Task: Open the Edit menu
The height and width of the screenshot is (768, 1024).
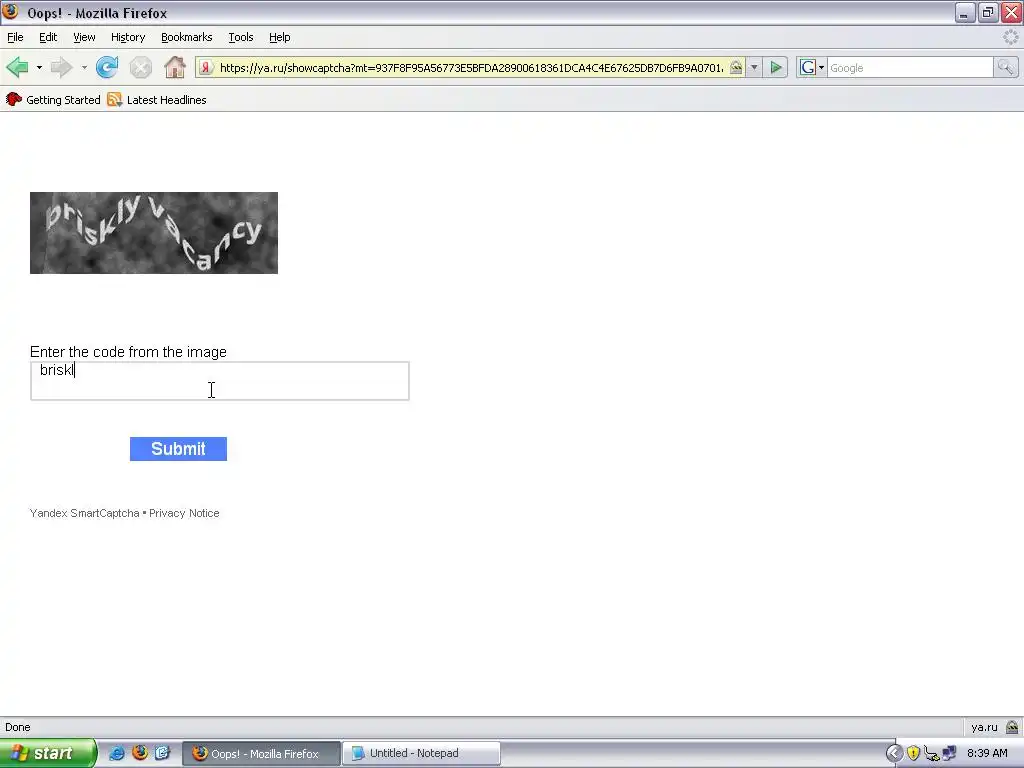Action: (x=48, y=37)
